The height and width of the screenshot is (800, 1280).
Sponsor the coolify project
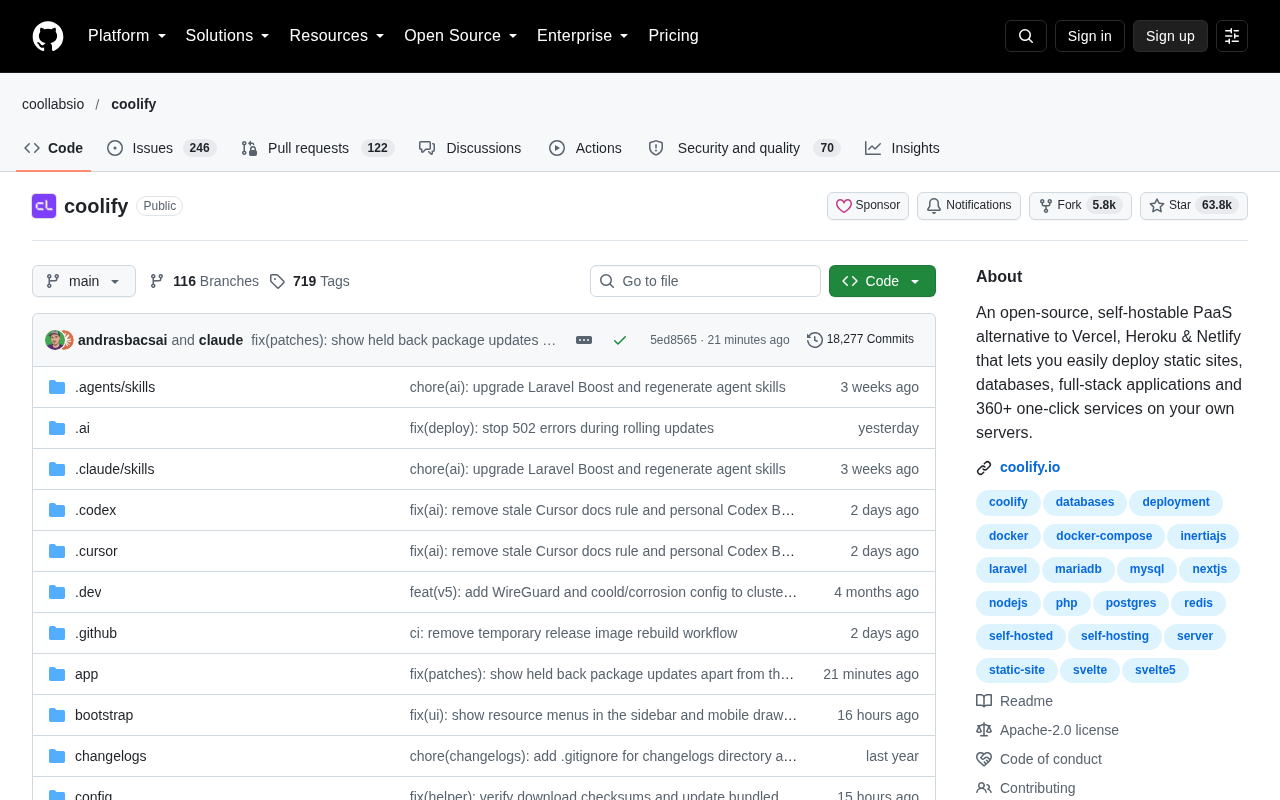868,206
